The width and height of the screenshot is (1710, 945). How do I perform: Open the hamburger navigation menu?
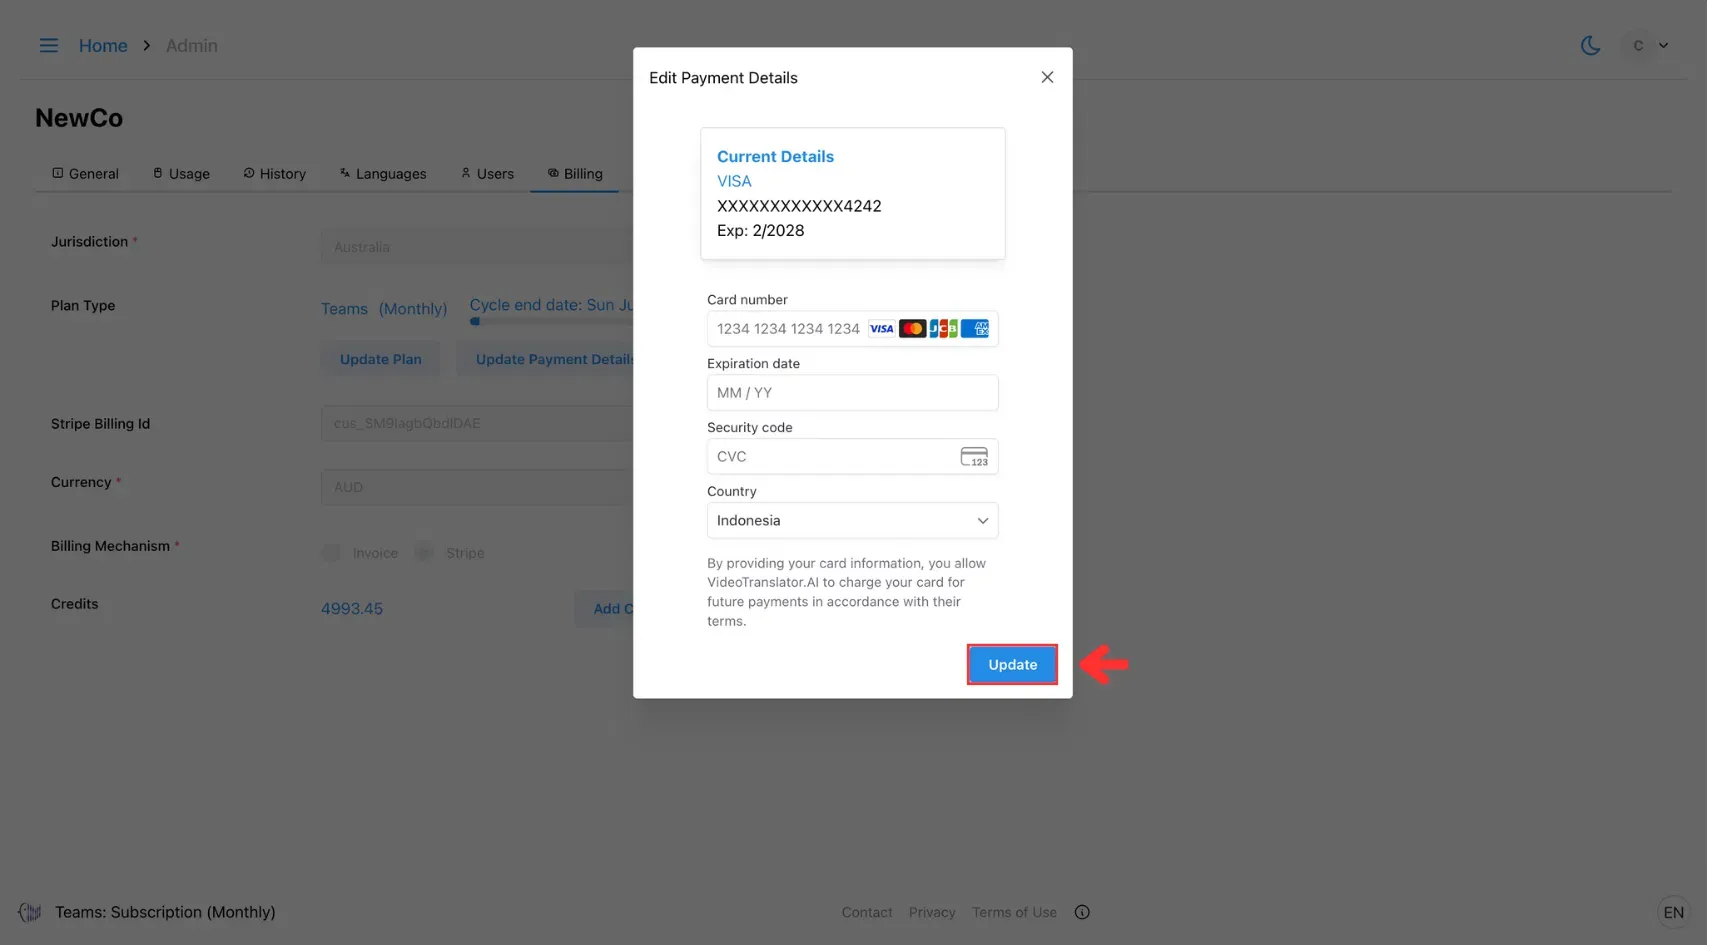pos(48,45)
